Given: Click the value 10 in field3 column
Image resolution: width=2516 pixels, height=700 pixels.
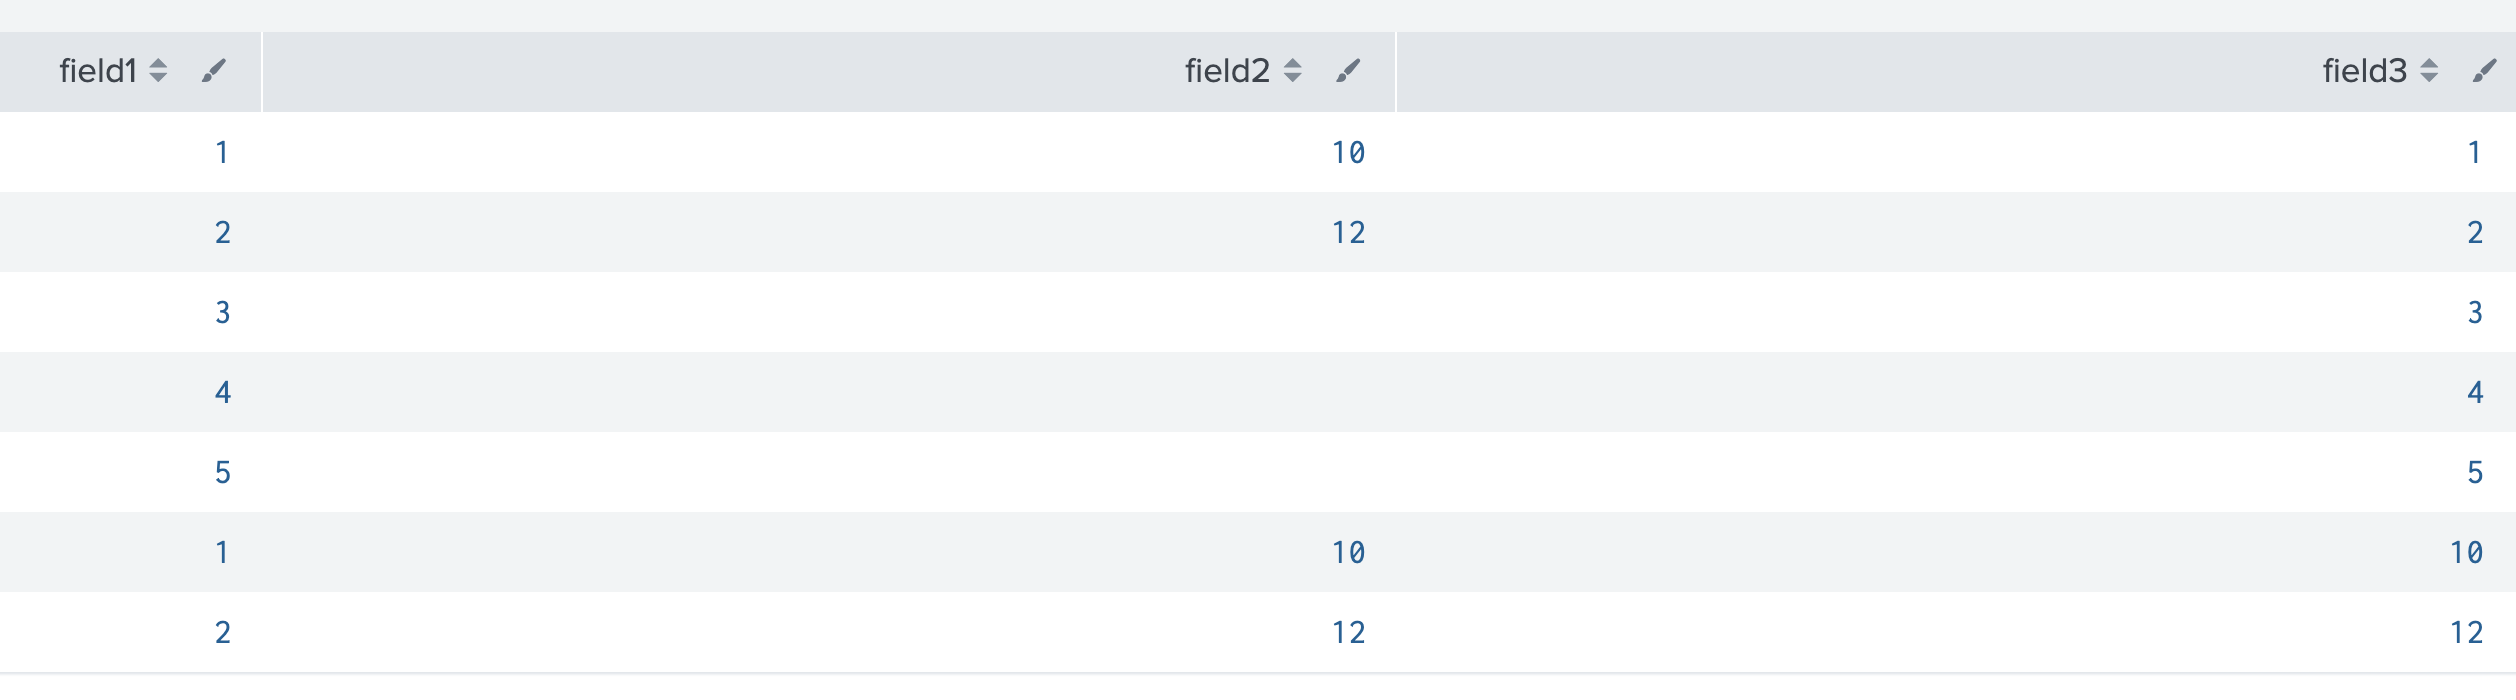Looking at the screenshot, I should (2466, 553).
